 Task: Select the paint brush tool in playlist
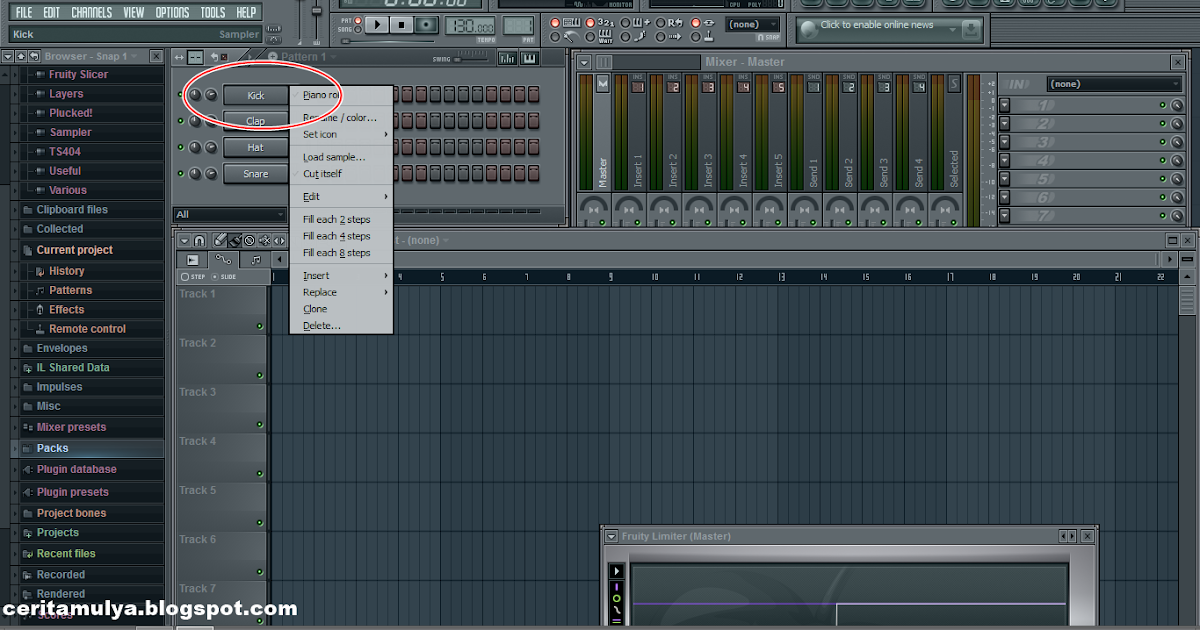[234, 240]
